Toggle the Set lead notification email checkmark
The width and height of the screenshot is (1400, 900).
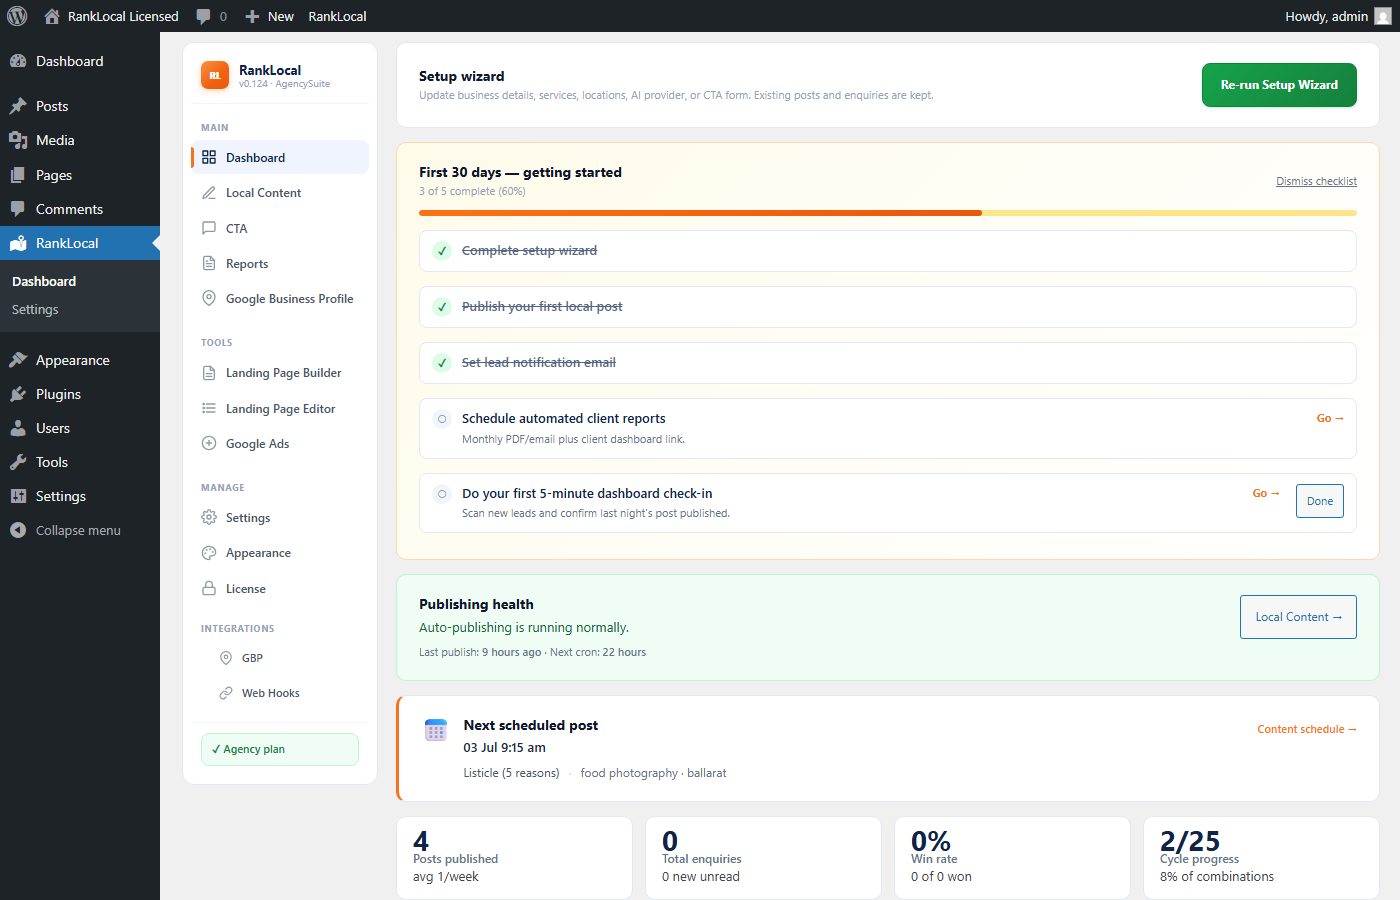[x=442, y=363]
